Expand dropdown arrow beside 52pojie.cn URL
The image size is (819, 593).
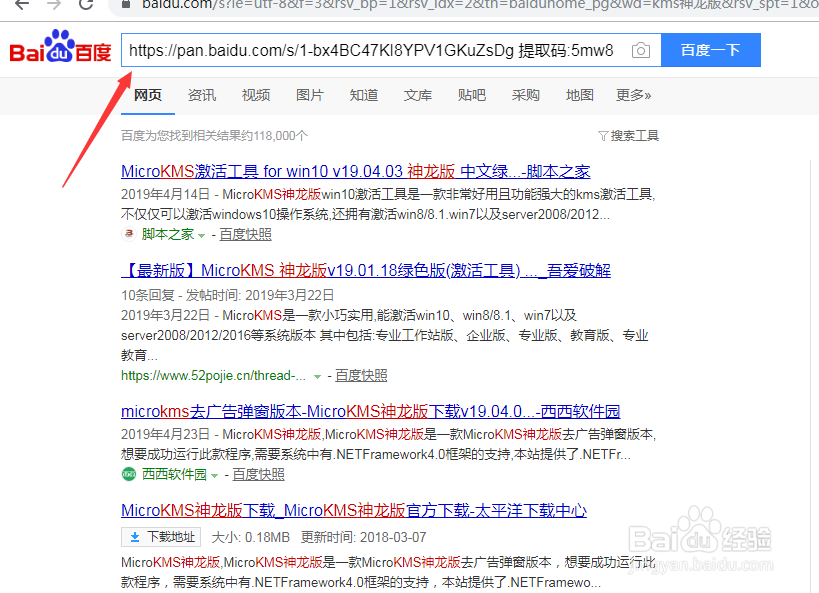[317, 376]
